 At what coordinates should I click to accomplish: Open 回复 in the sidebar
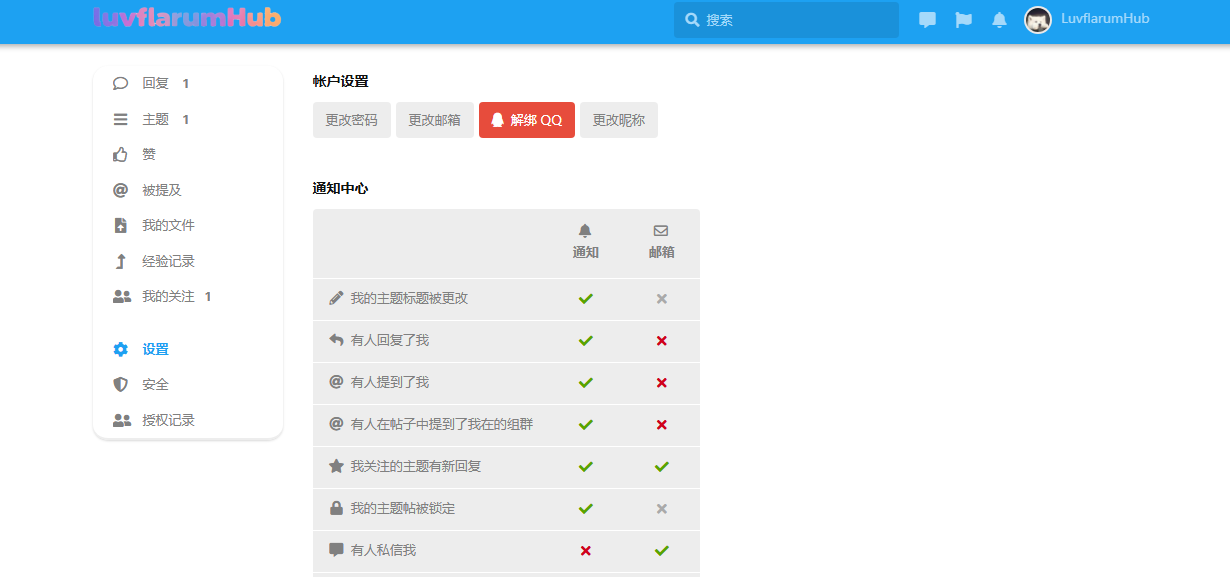[x=155, y=84]
